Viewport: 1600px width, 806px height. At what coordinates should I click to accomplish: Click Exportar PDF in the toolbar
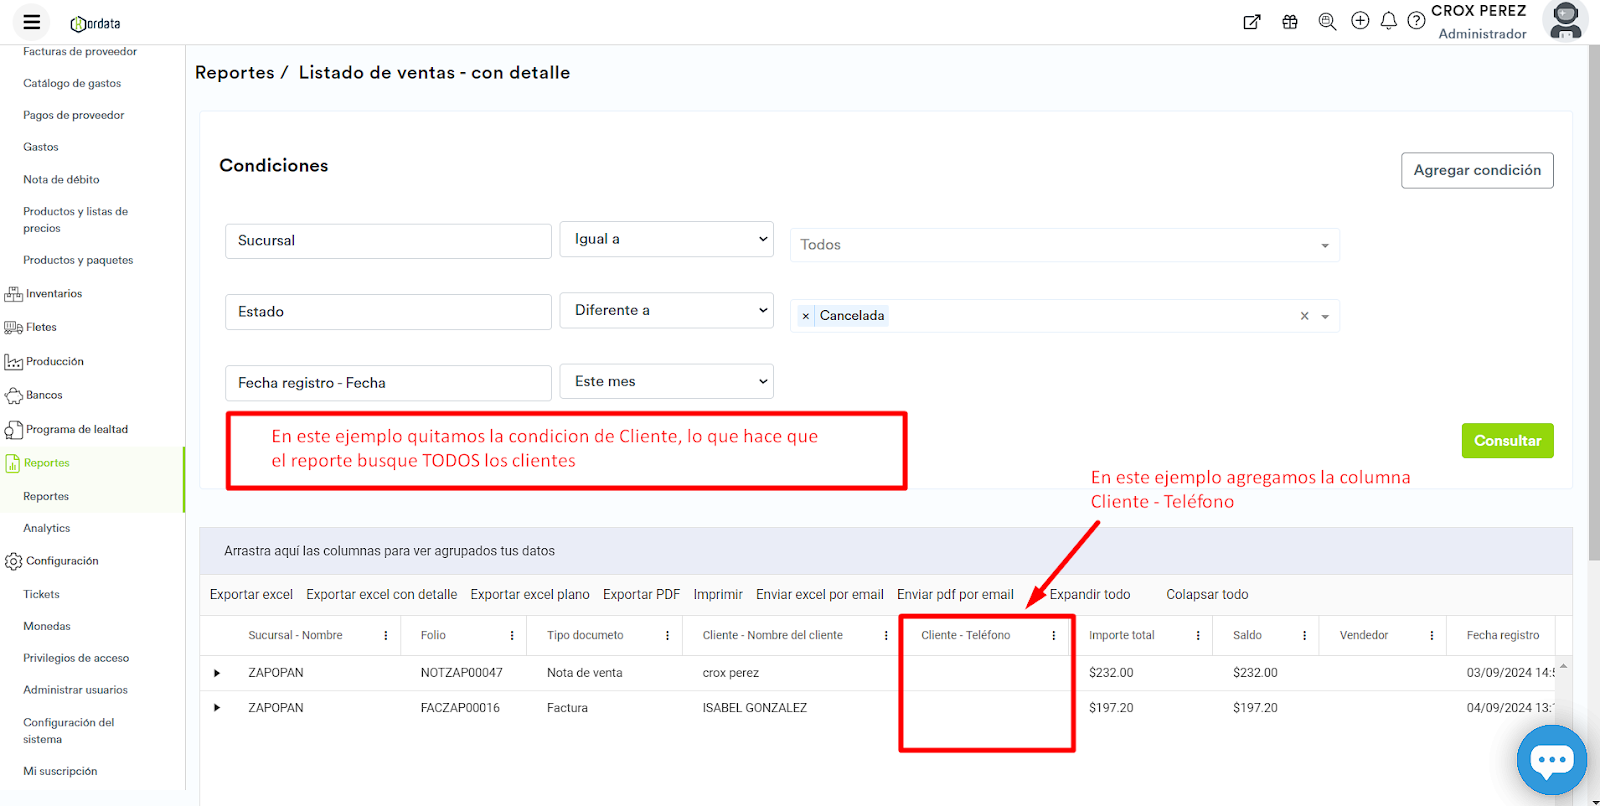tap(641, 594)
